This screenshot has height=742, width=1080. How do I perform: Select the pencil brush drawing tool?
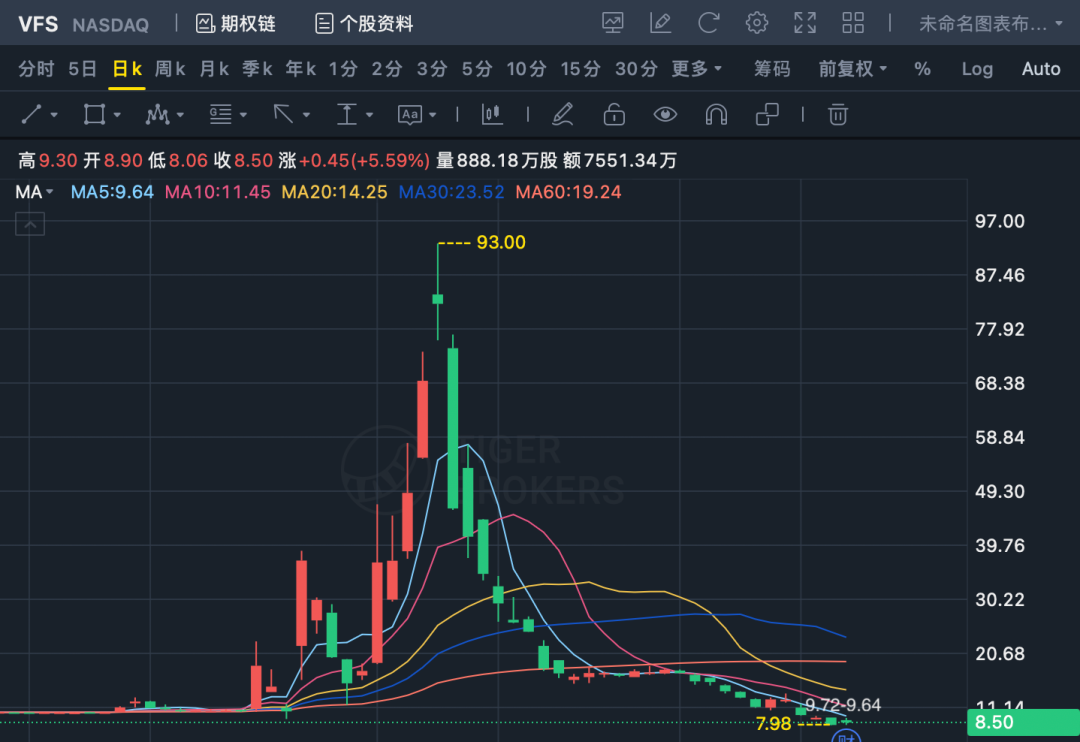[x=563, y=115]
